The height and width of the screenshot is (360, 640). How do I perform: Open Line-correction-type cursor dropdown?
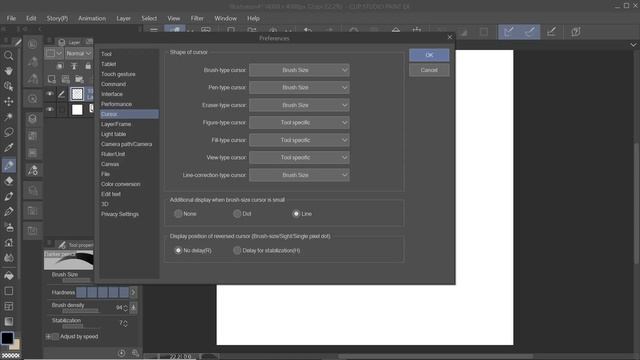[299, 175]
